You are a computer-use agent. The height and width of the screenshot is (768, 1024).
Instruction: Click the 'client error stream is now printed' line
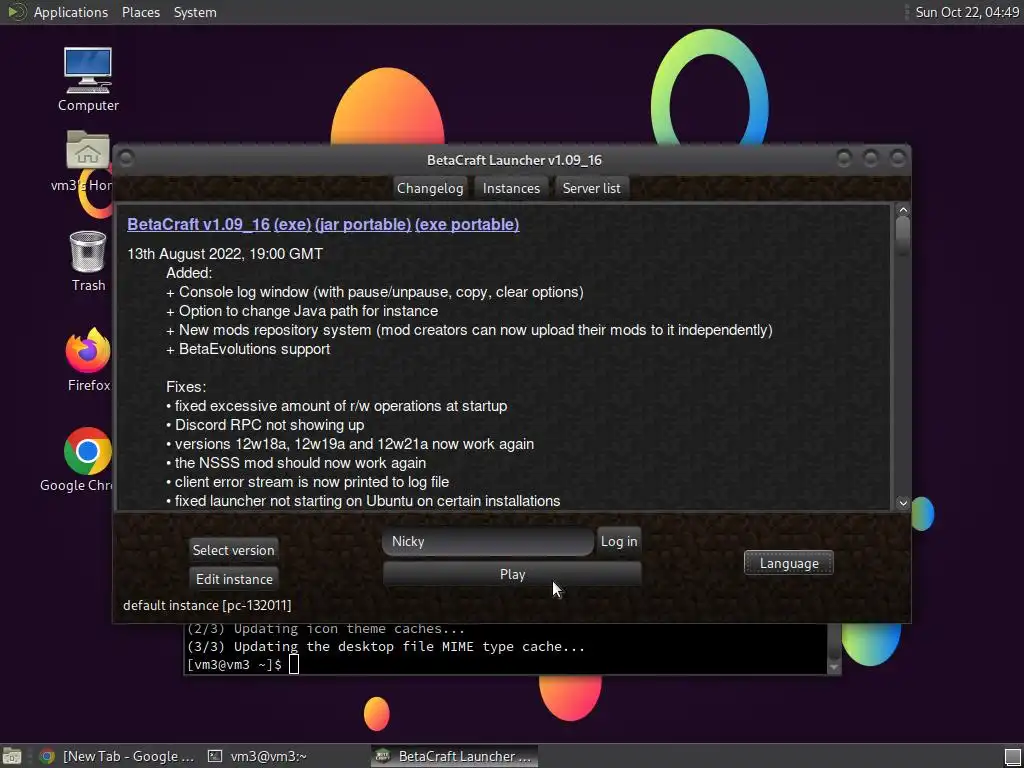pyautogui.click(x=308, y=481)
